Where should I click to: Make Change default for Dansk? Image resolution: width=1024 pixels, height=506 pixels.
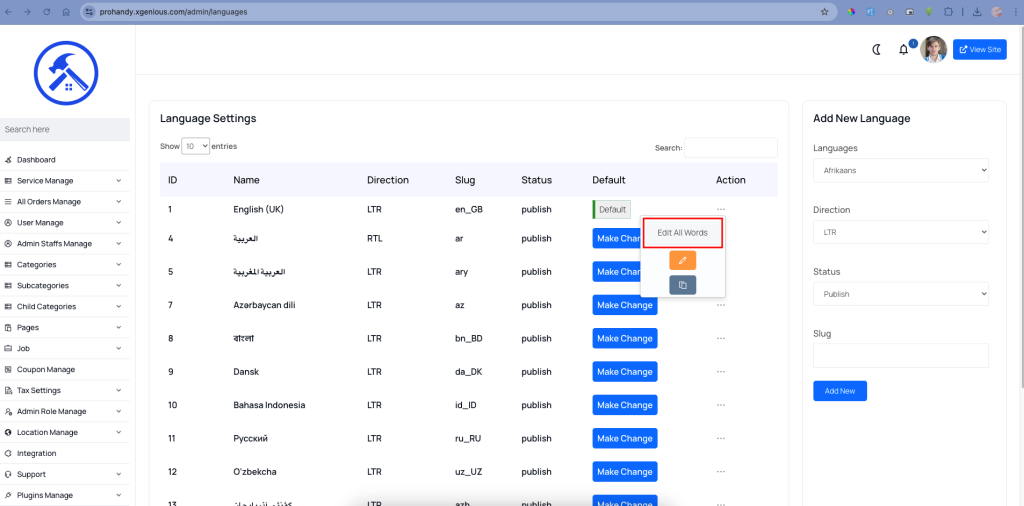(x=624, y=372)
